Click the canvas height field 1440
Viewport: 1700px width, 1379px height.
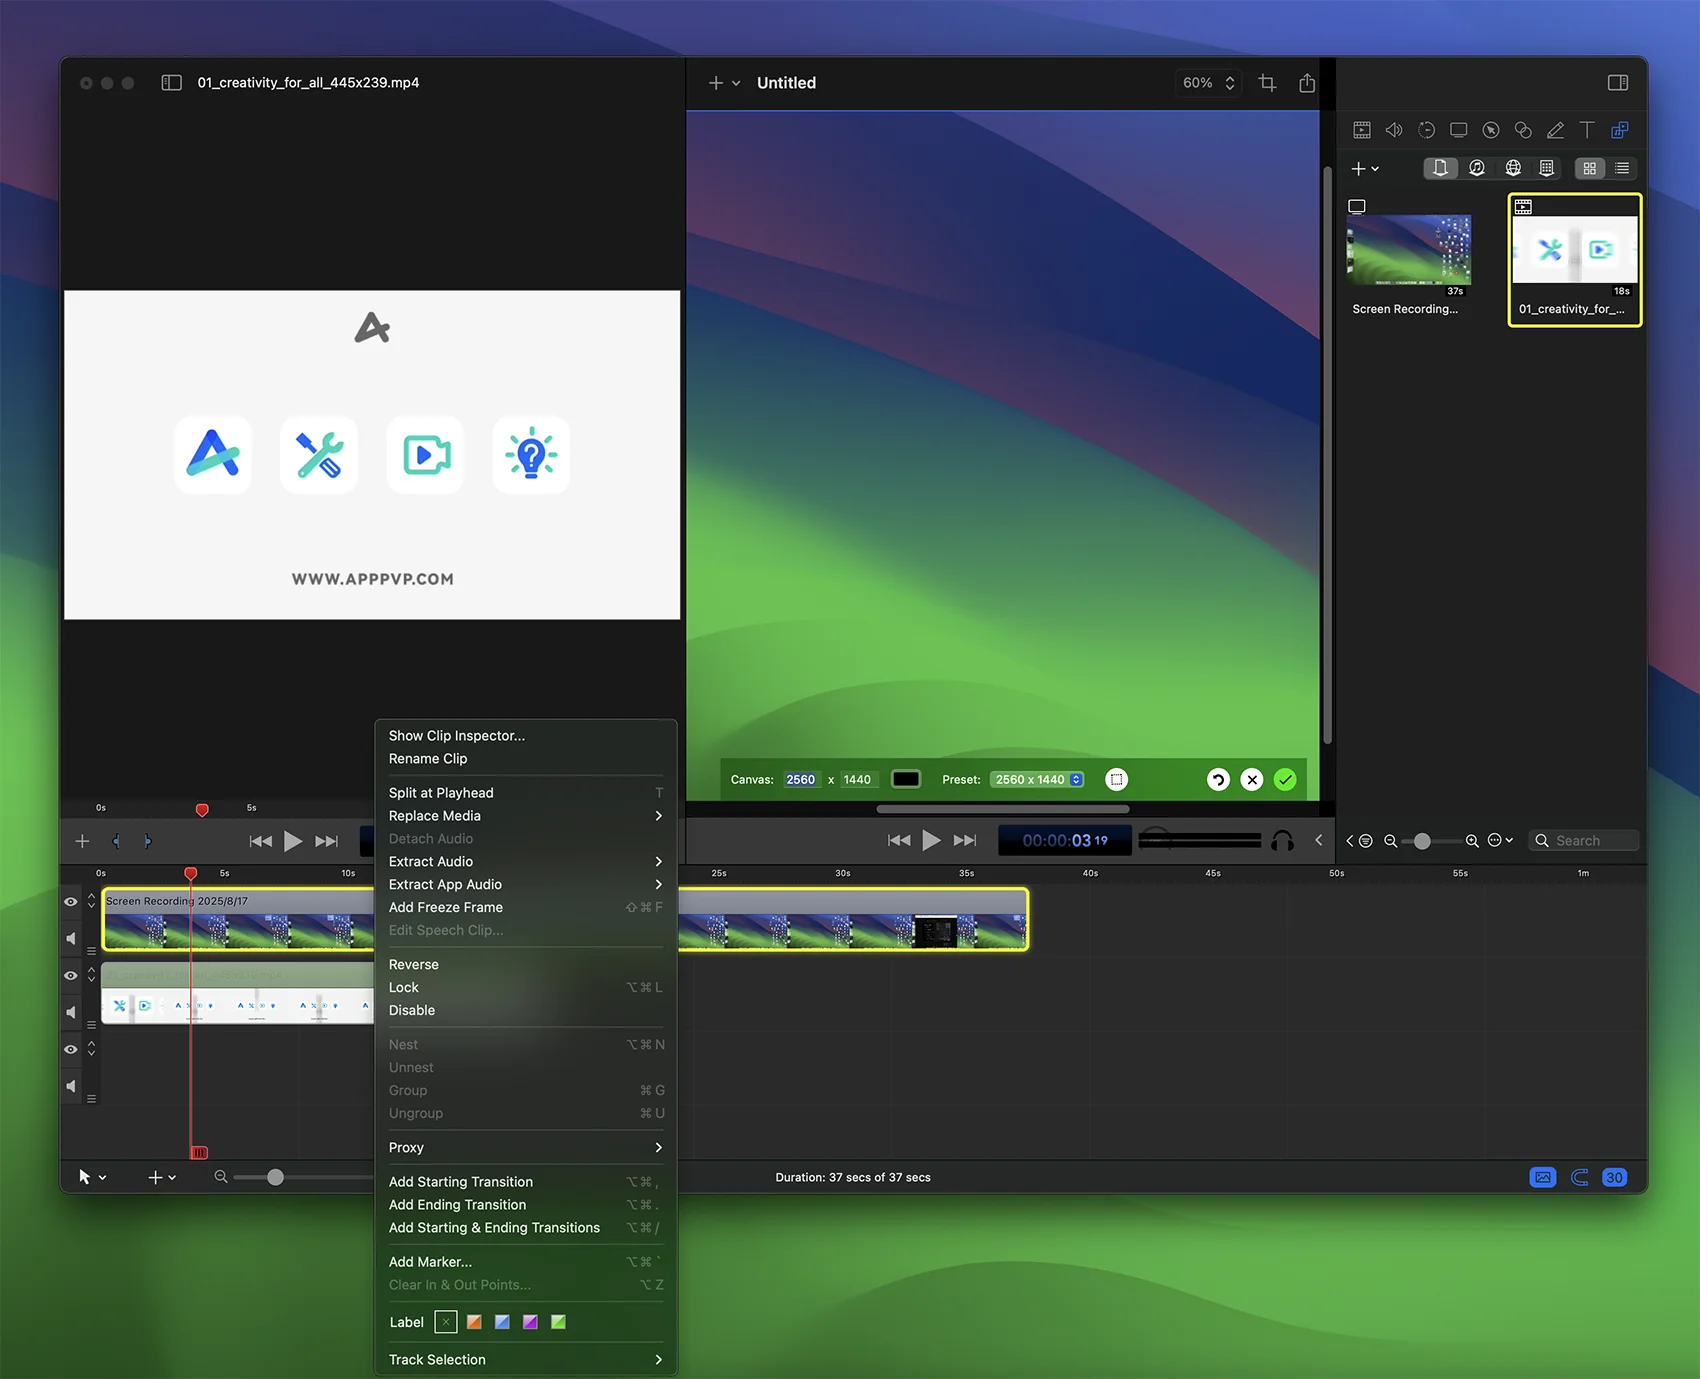coord(857,780)
